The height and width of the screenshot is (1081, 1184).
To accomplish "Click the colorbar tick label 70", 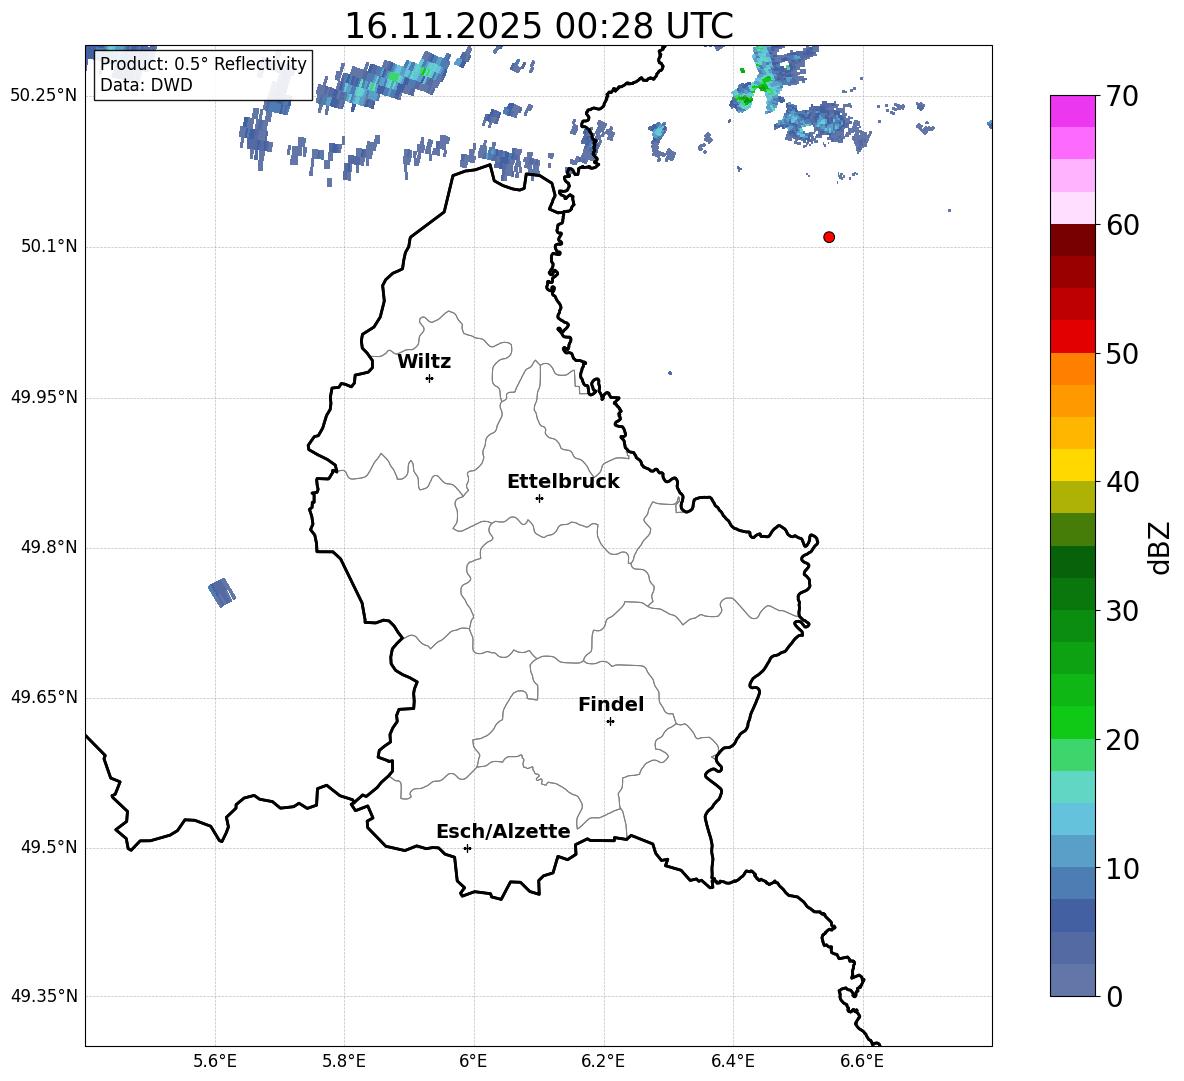I will 1122,97.
